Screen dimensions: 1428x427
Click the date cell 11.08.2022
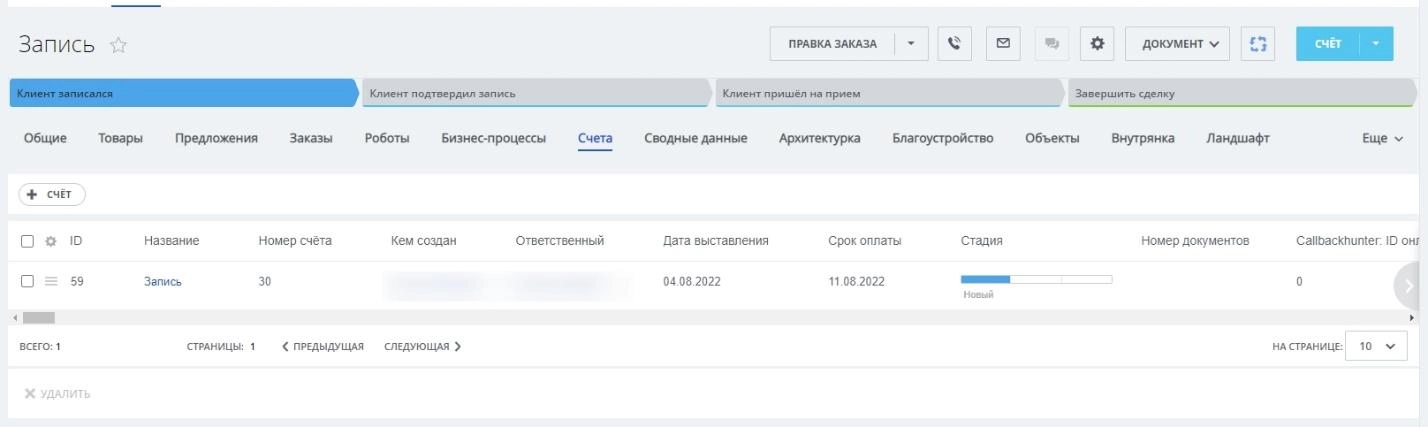pyautogui.click(x=857, y=282)
